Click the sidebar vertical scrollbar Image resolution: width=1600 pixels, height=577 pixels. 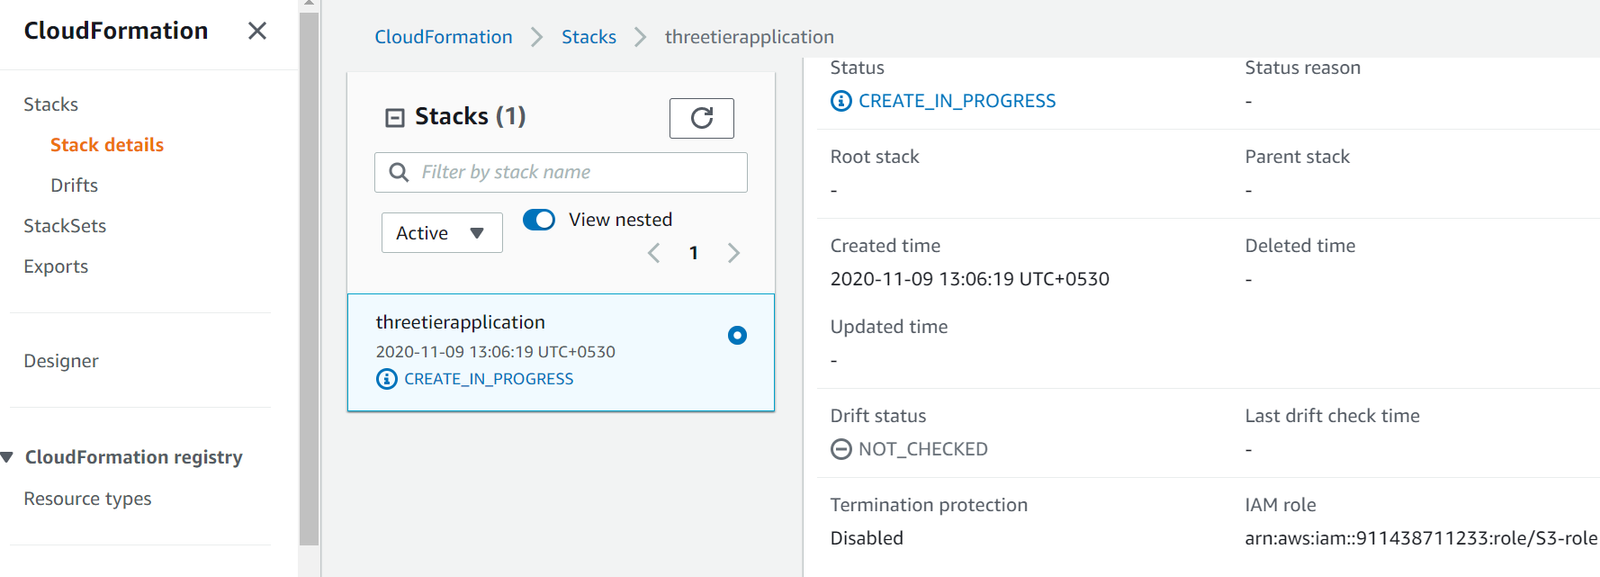tap(309, 280)
